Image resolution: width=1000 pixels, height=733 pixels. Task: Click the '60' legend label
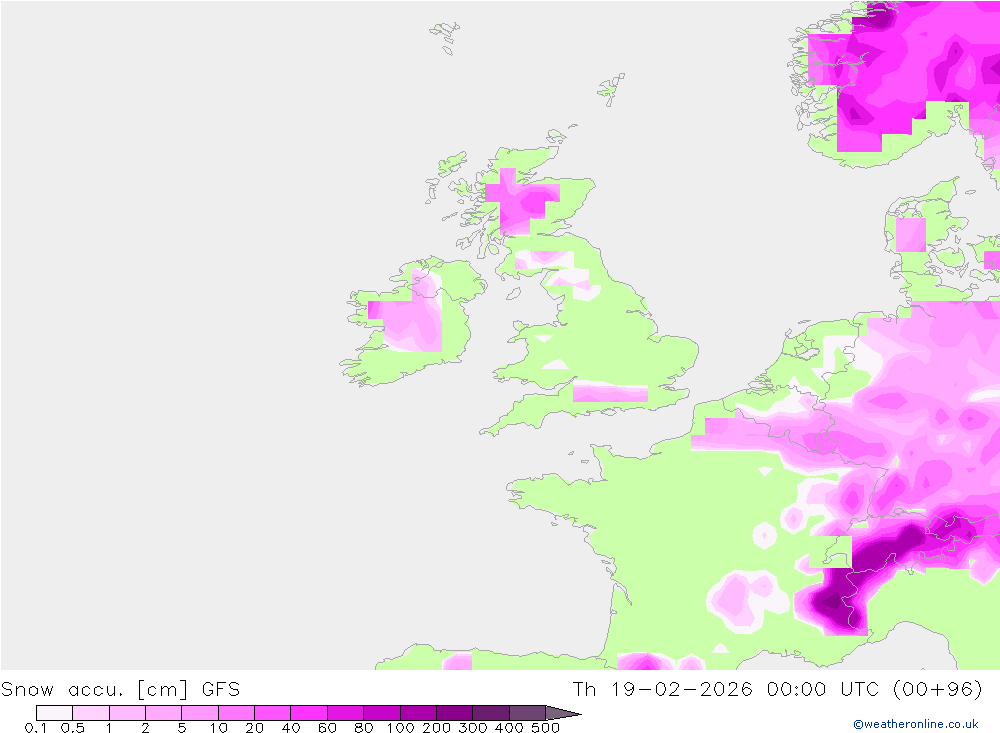tap(327, 728)
